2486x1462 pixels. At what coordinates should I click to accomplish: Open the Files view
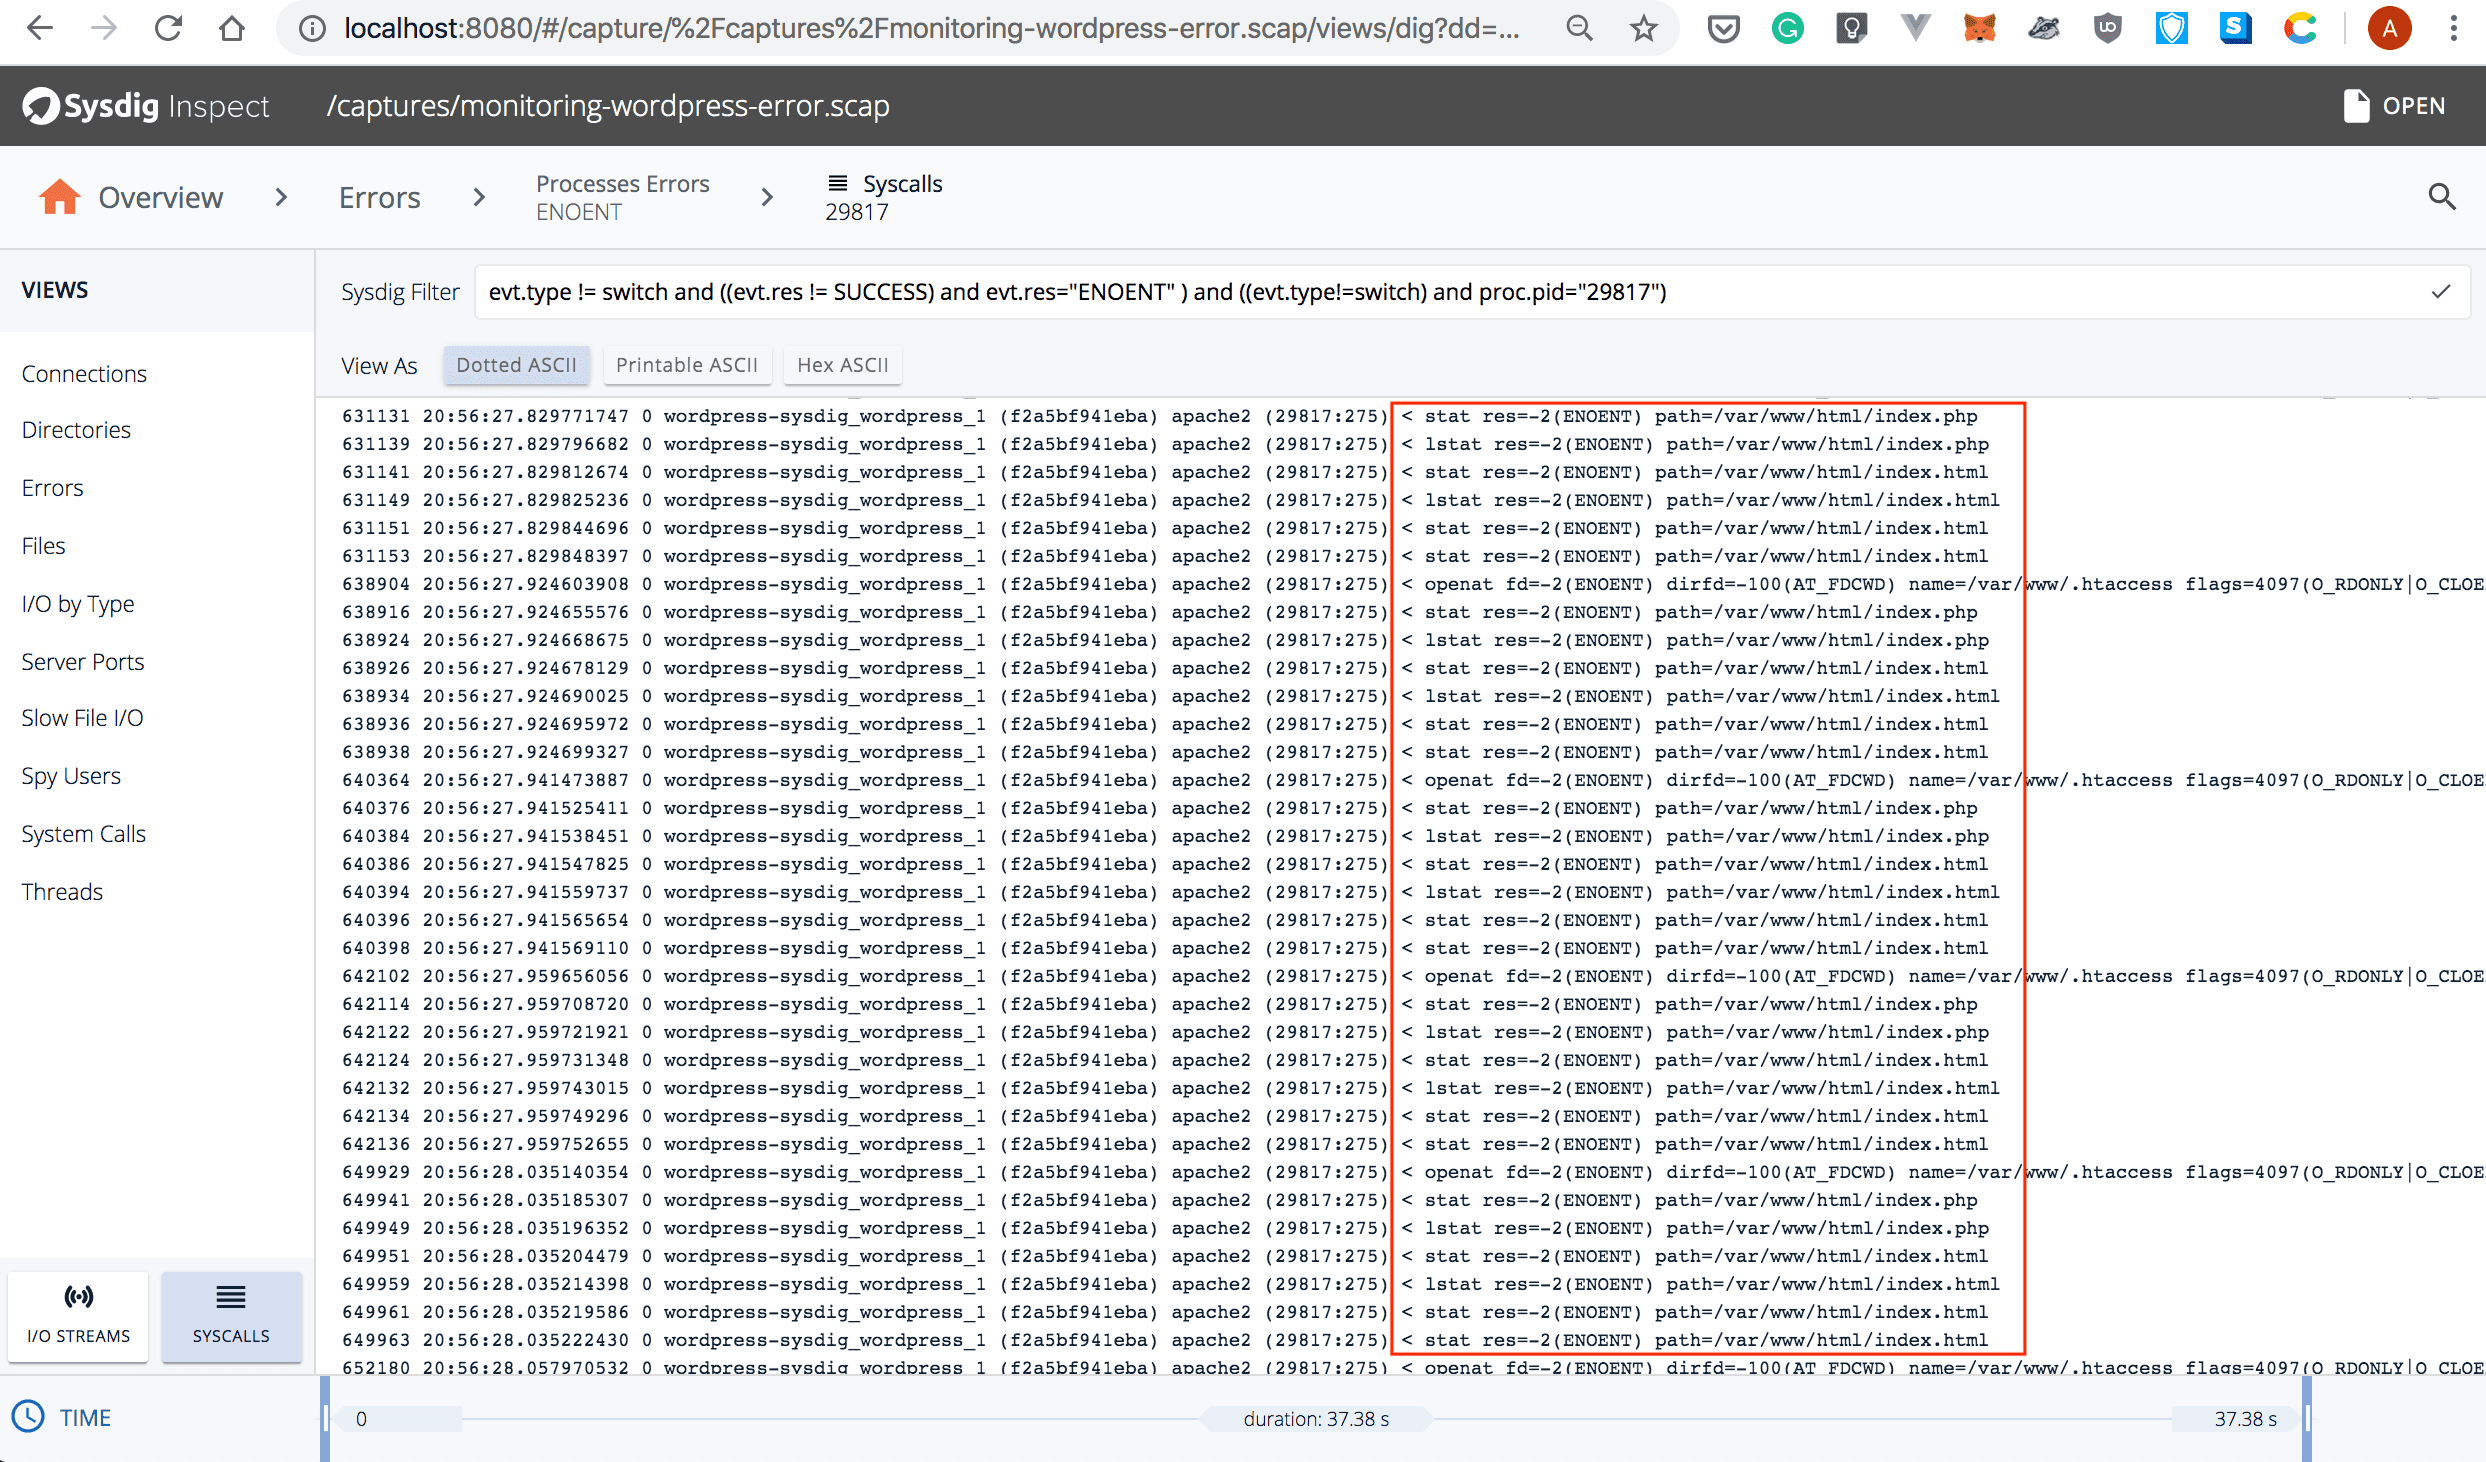[x=43, y=546]
